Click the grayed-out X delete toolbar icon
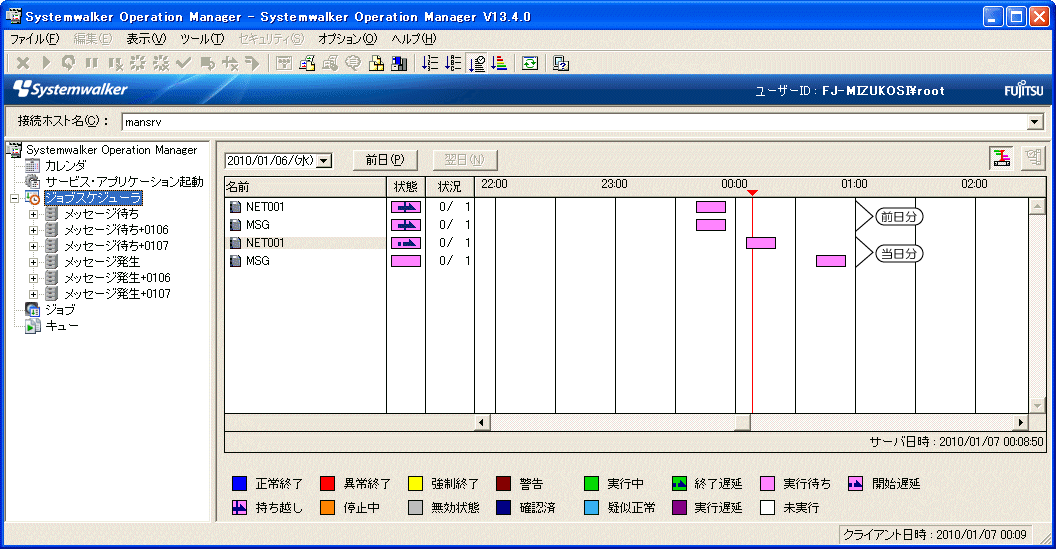This screenshot has height=549, width=1056. [x=23, y=63]
